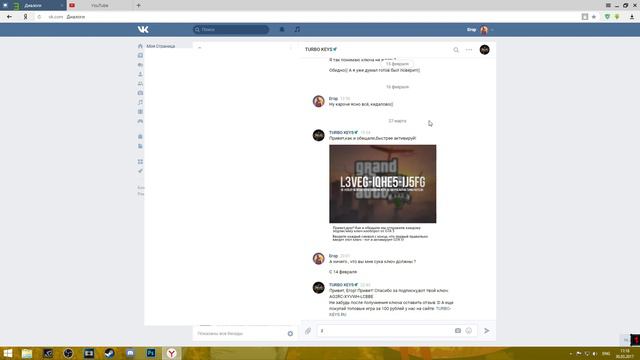Open Photoshop from taskbar
This screenshot has height=360, width=640.
pos(151,353)
